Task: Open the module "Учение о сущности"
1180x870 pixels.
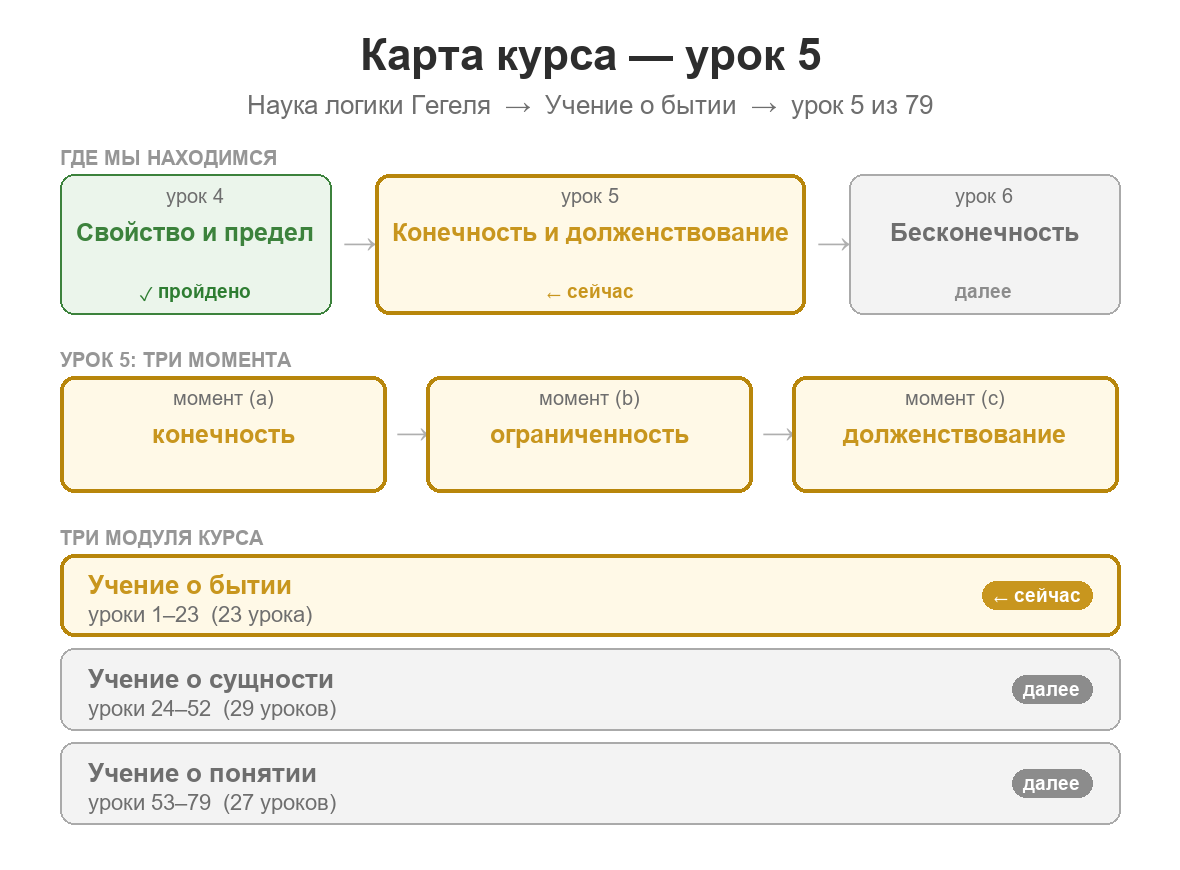Action: pos(590,689)
